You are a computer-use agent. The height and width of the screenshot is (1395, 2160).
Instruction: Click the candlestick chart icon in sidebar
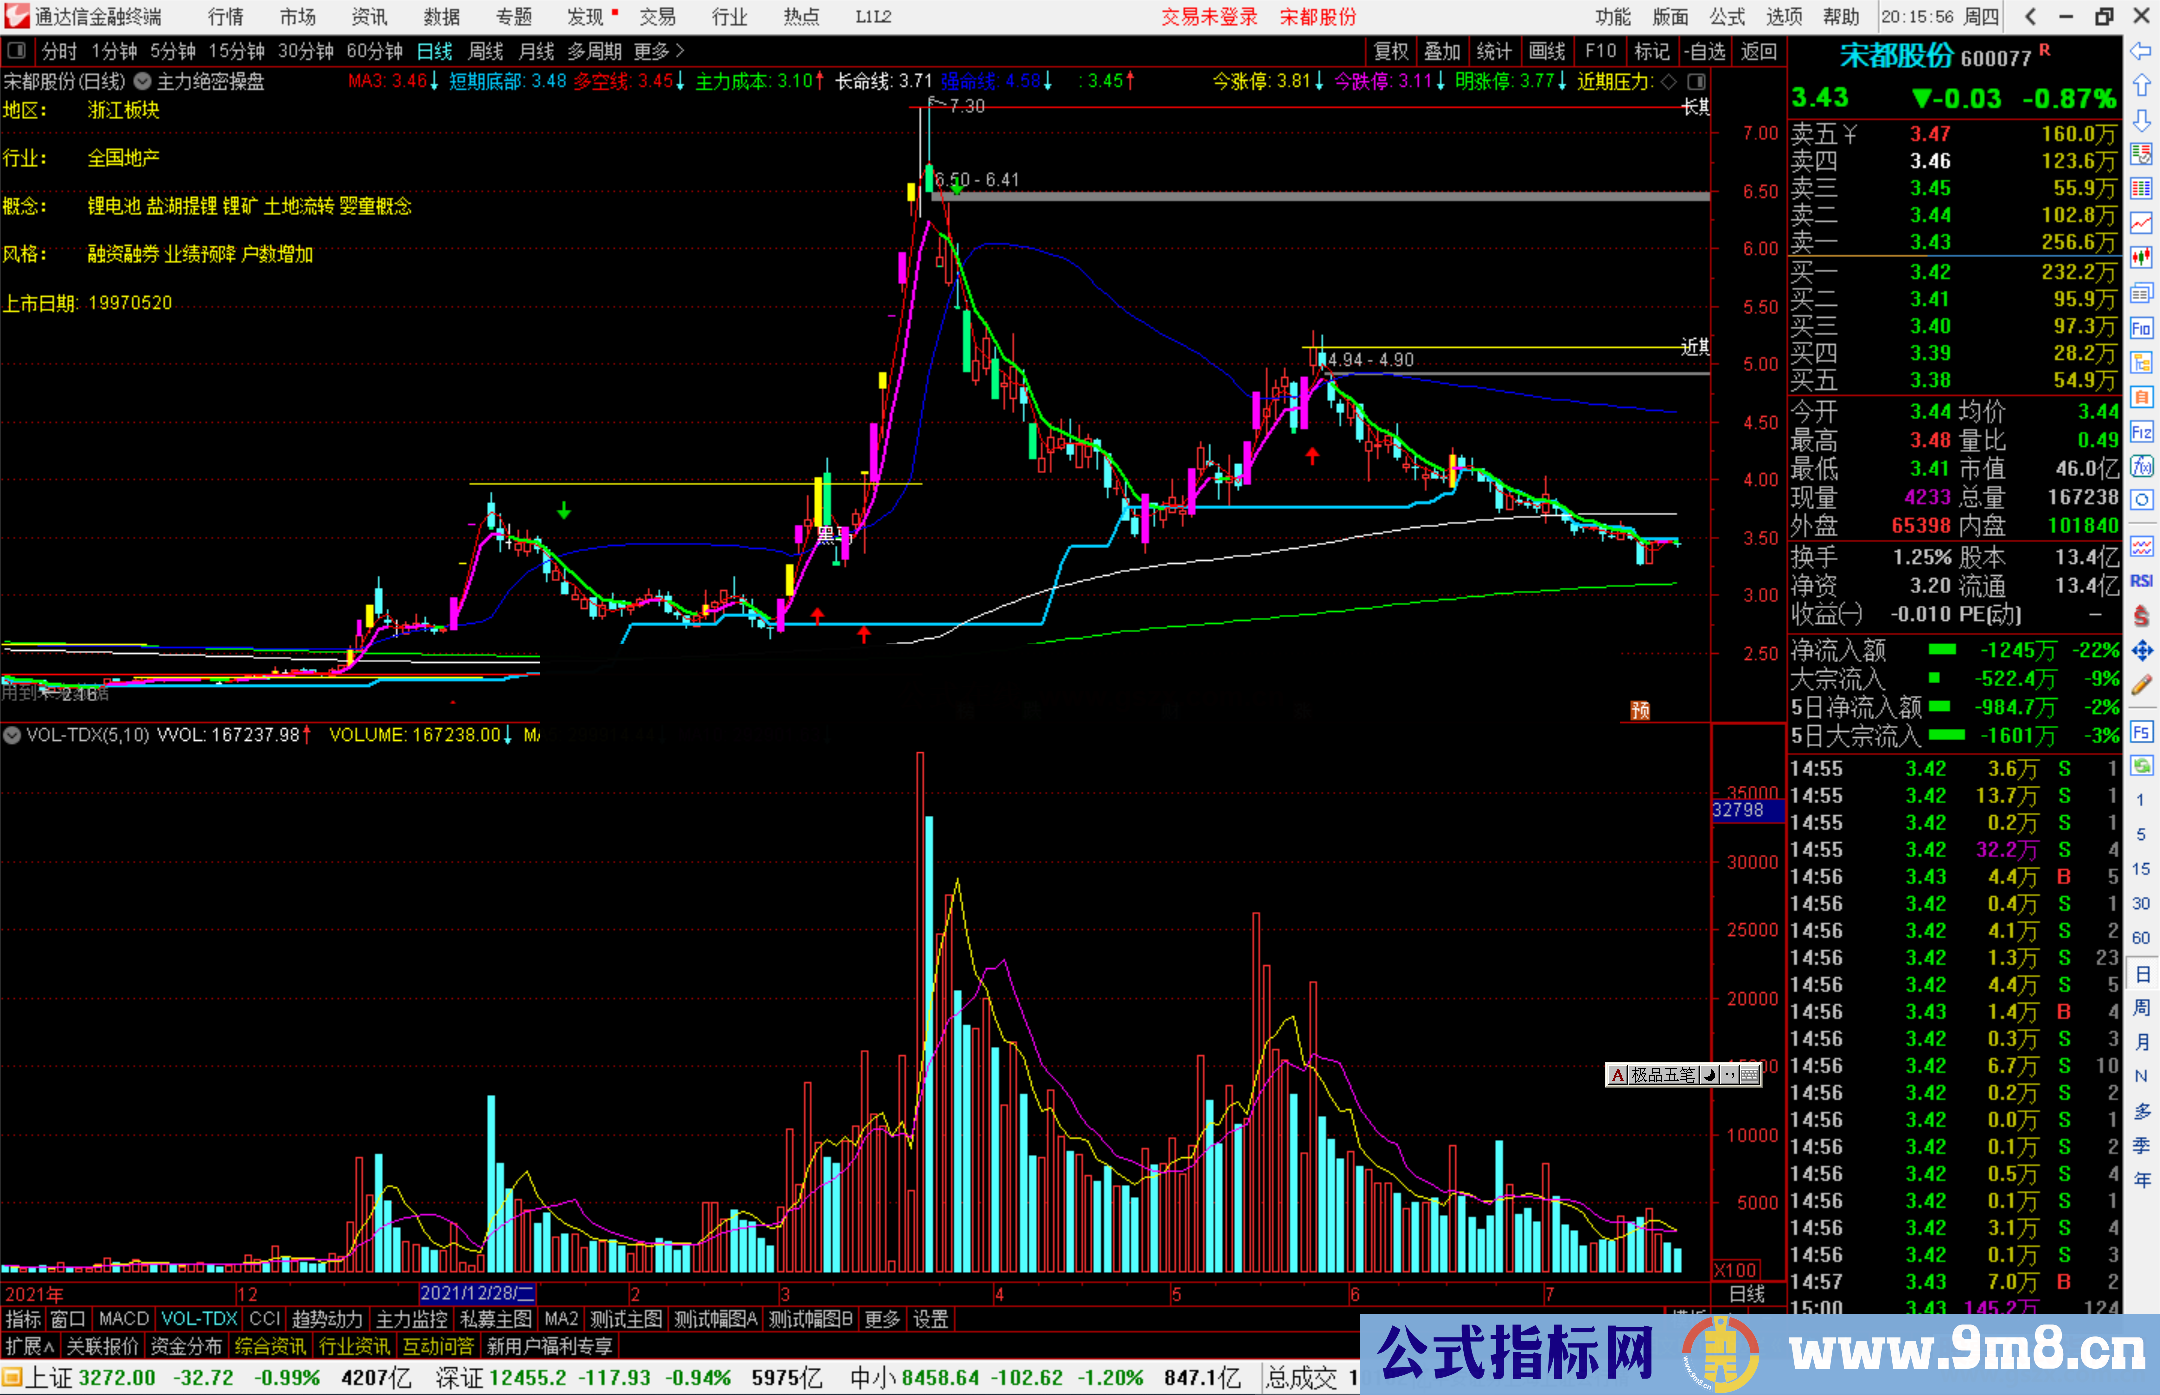(x=2141, y=258)
